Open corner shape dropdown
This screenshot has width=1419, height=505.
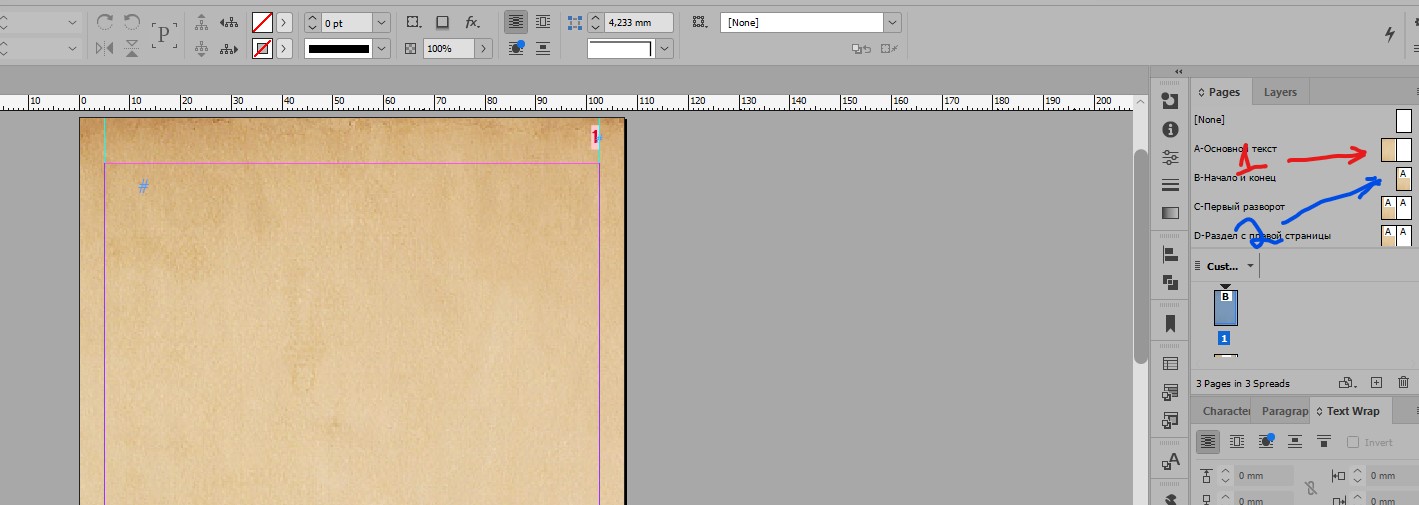(664, 48)
